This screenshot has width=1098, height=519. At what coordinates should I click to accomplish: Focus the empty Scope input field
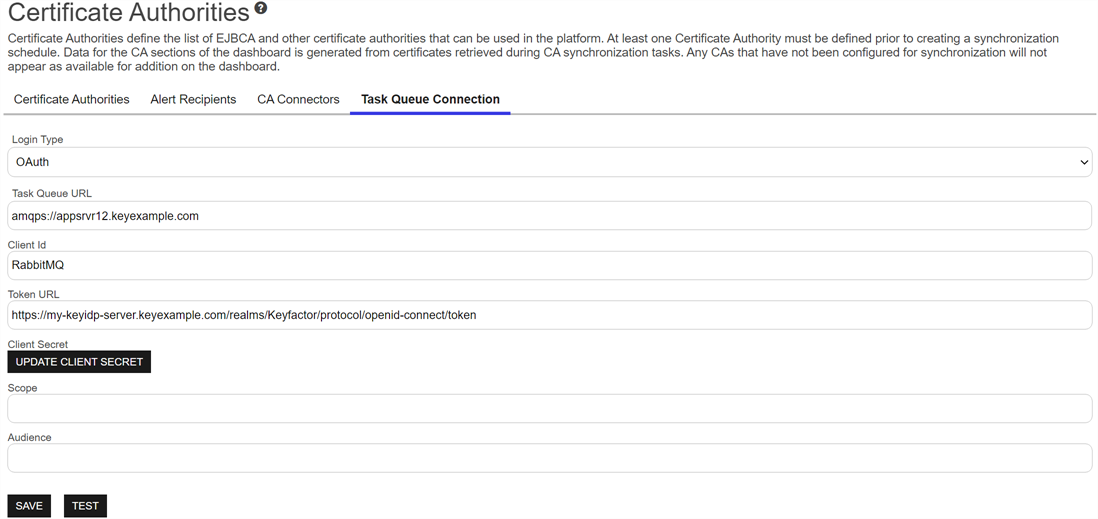[x=550, y=408]
